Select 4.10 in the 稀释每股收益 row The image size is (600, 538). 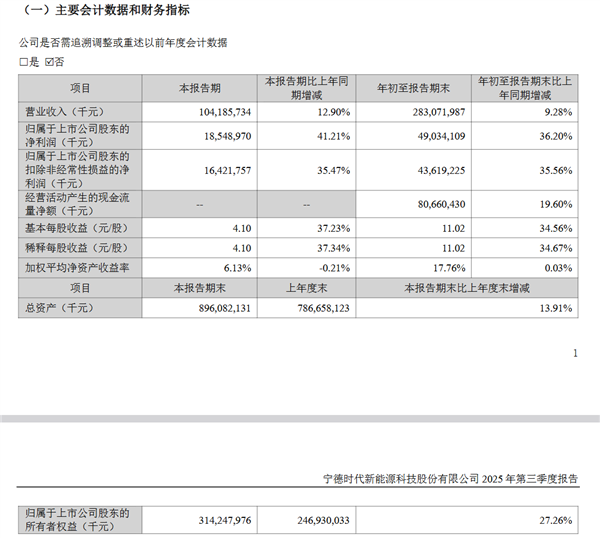(x=242, y=248)
